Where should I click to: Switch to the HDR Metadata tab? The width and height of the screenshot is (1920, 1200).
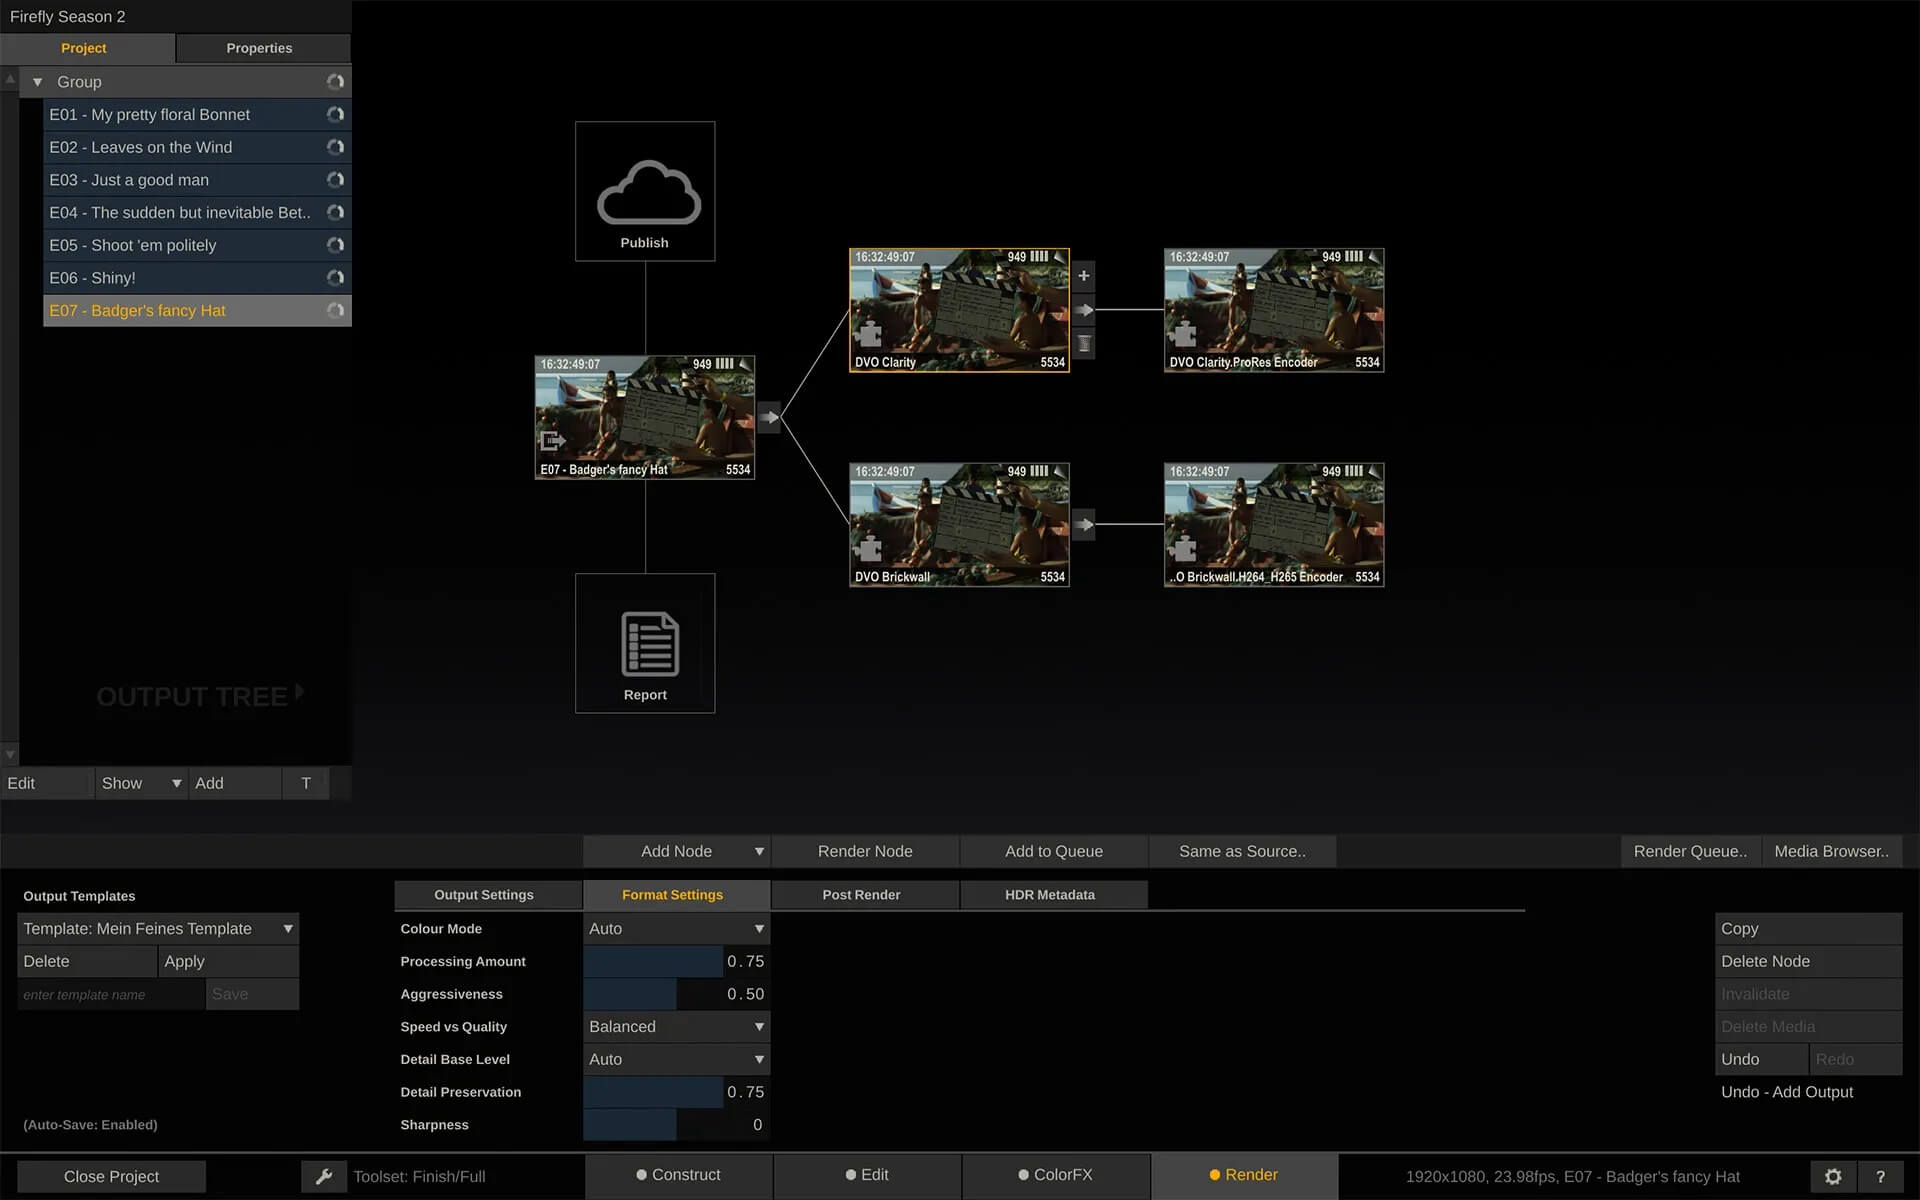tap(1049, 895)
